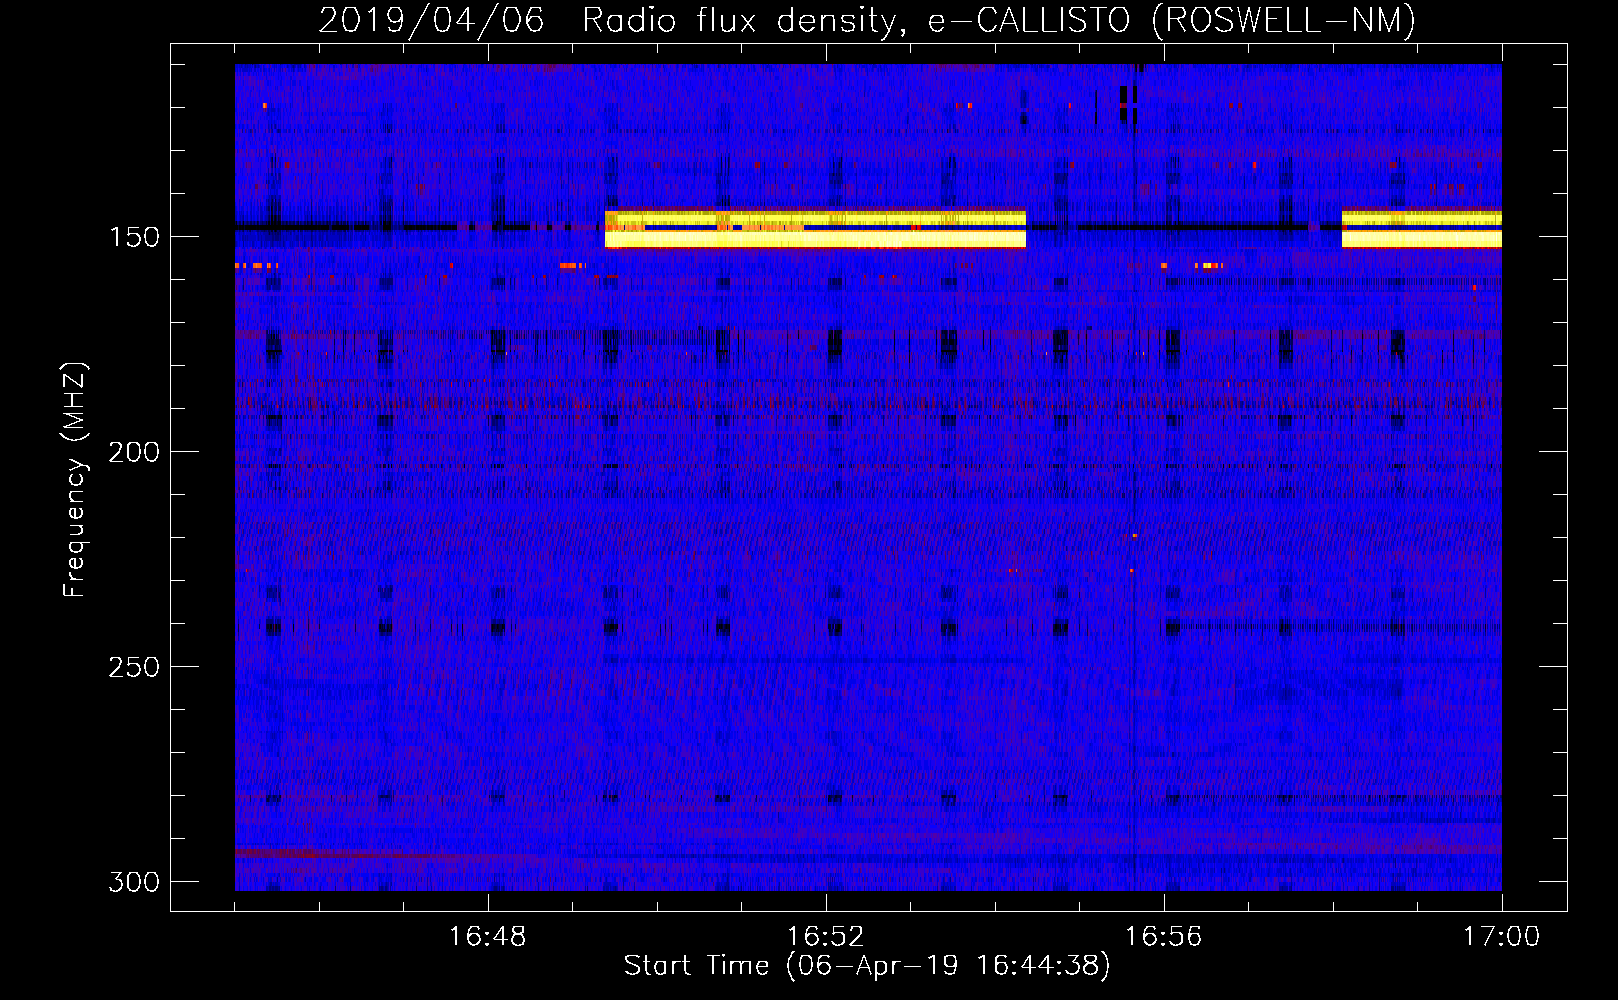Viewport: 1618px width, 1000px height.
Task: Click the 16:56 time axis label
Action: pyautogui.click(x=1163, y=937)
